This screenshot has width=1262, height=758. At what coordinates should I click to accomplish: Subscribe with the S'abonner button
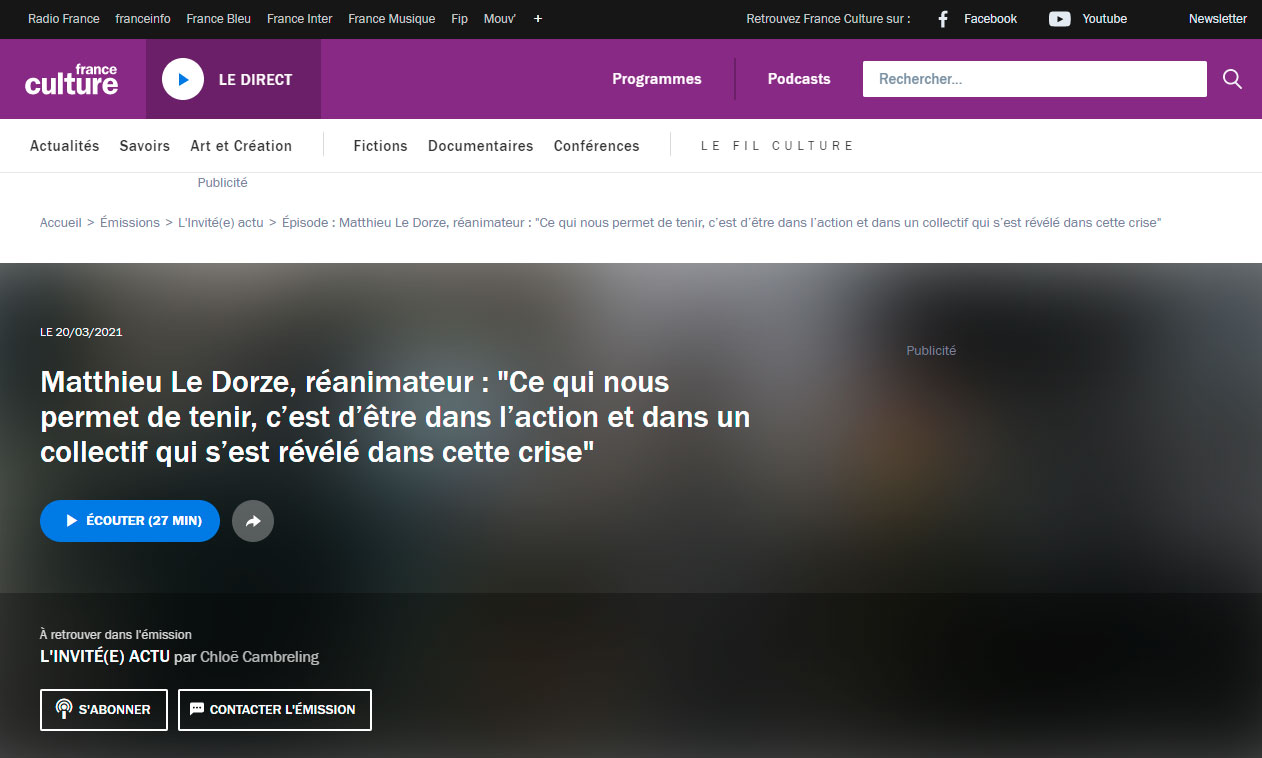point(104,710)
